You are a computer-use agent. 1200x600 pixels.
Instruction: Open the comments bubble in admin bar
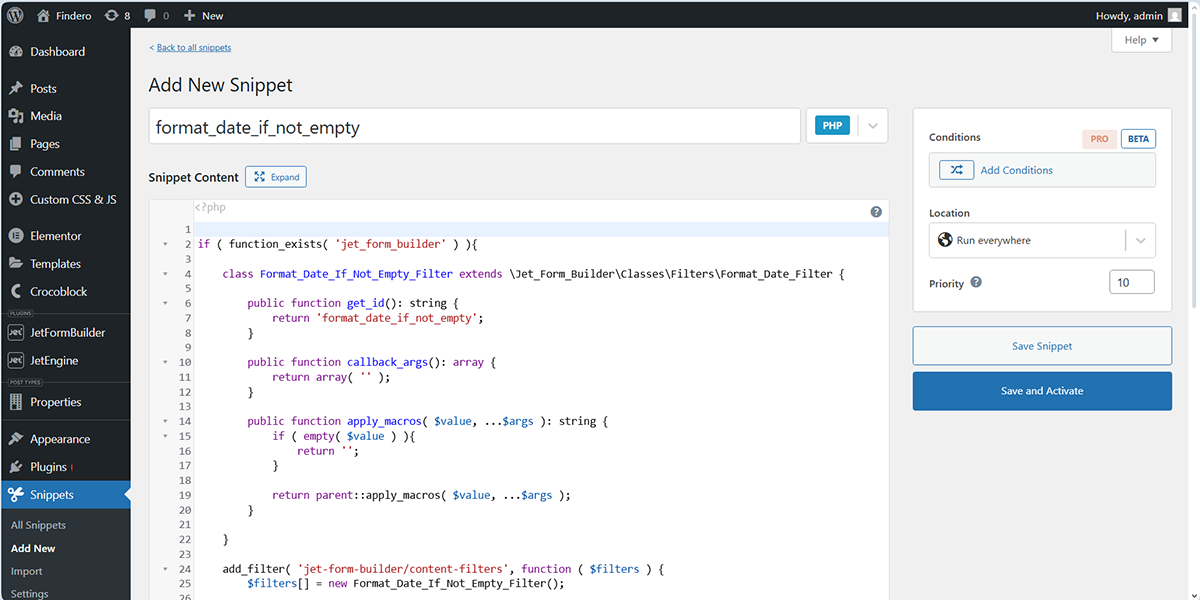[156, 15]
